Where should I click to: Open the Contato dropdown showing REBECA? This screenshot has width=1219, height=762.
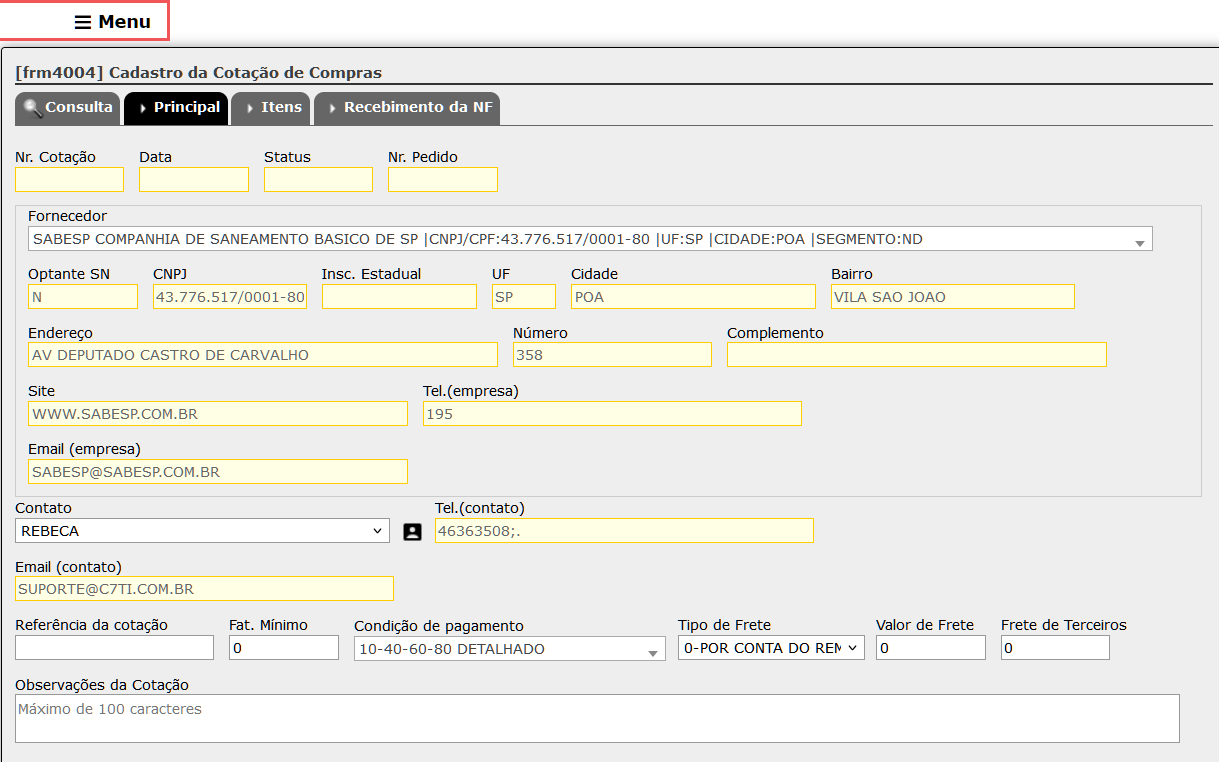point(202,531)
